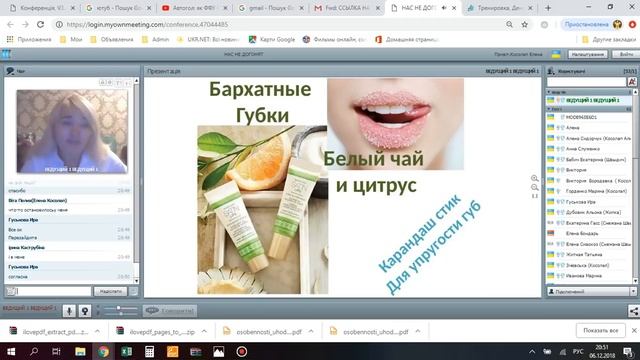
Task: Open the emoticon picker beside chat input
Action: tap(11, 291)
